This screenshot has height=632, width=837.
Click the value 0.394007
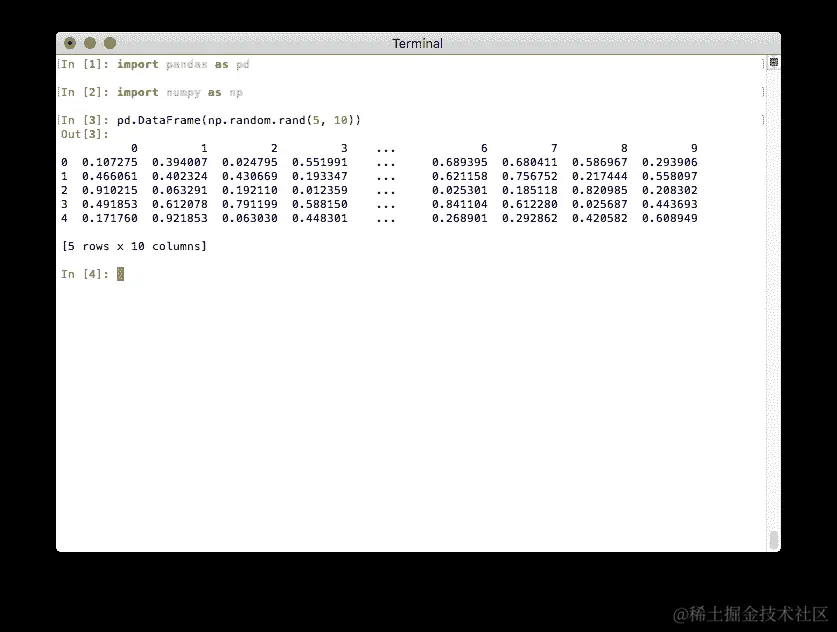(x=179, y=162)
